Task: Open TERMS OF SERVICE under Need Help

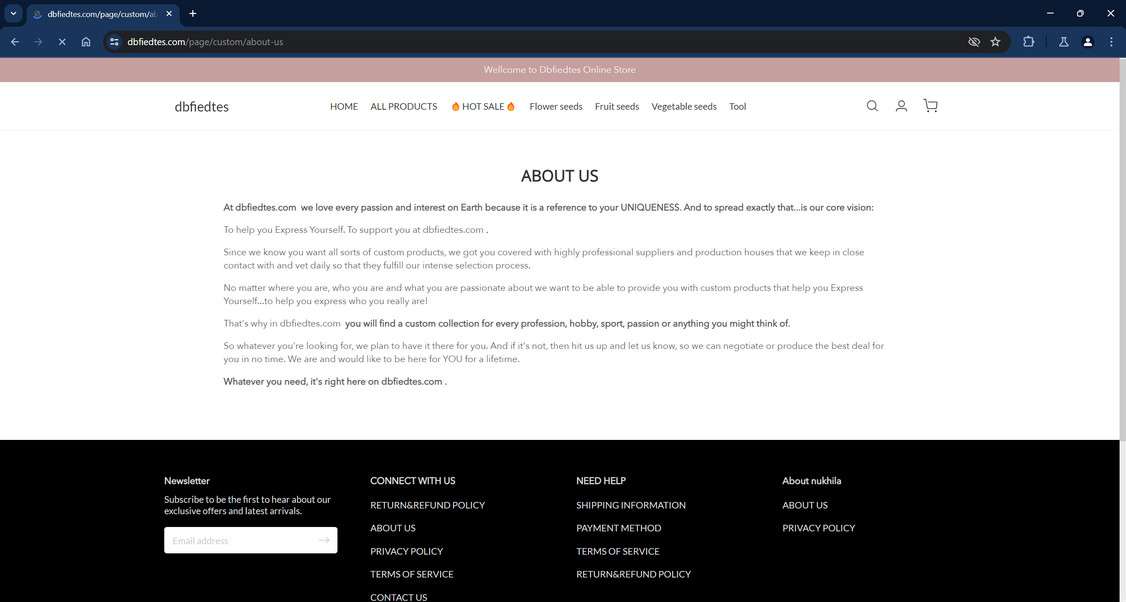Action: [618, 551]
